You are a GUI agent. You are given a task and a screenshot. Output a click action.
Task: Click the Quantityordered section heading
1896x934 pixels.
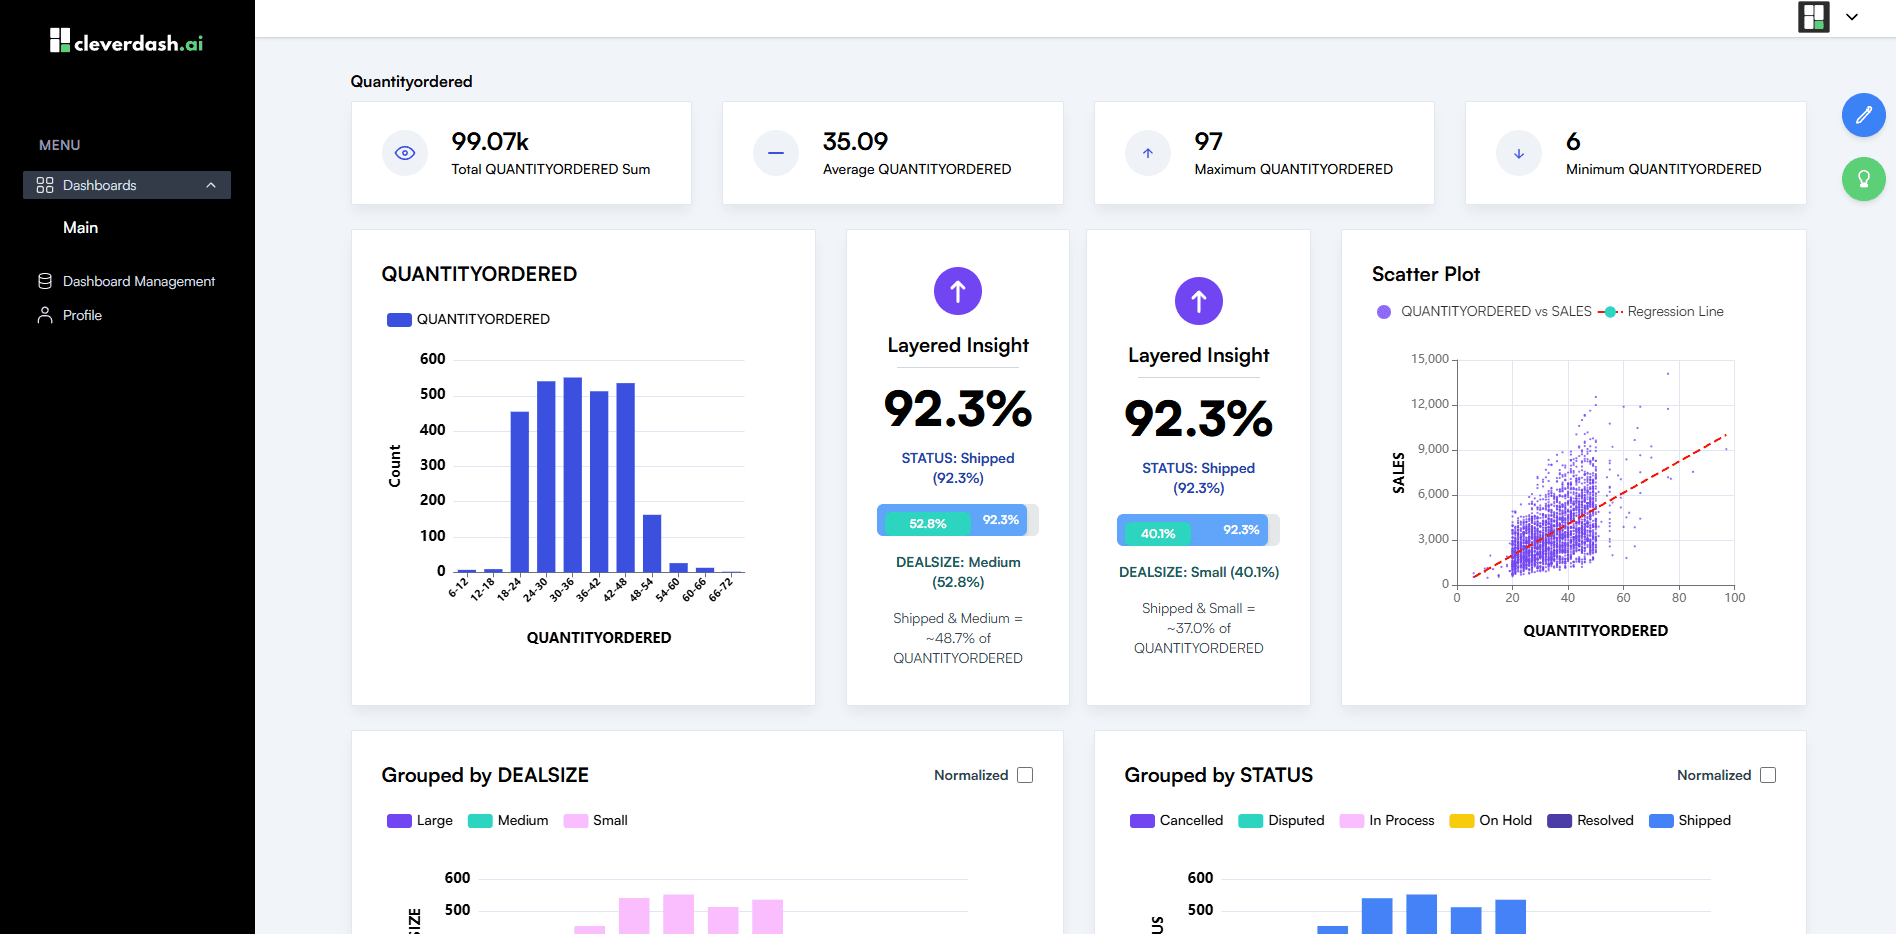[x=411, y=81]
